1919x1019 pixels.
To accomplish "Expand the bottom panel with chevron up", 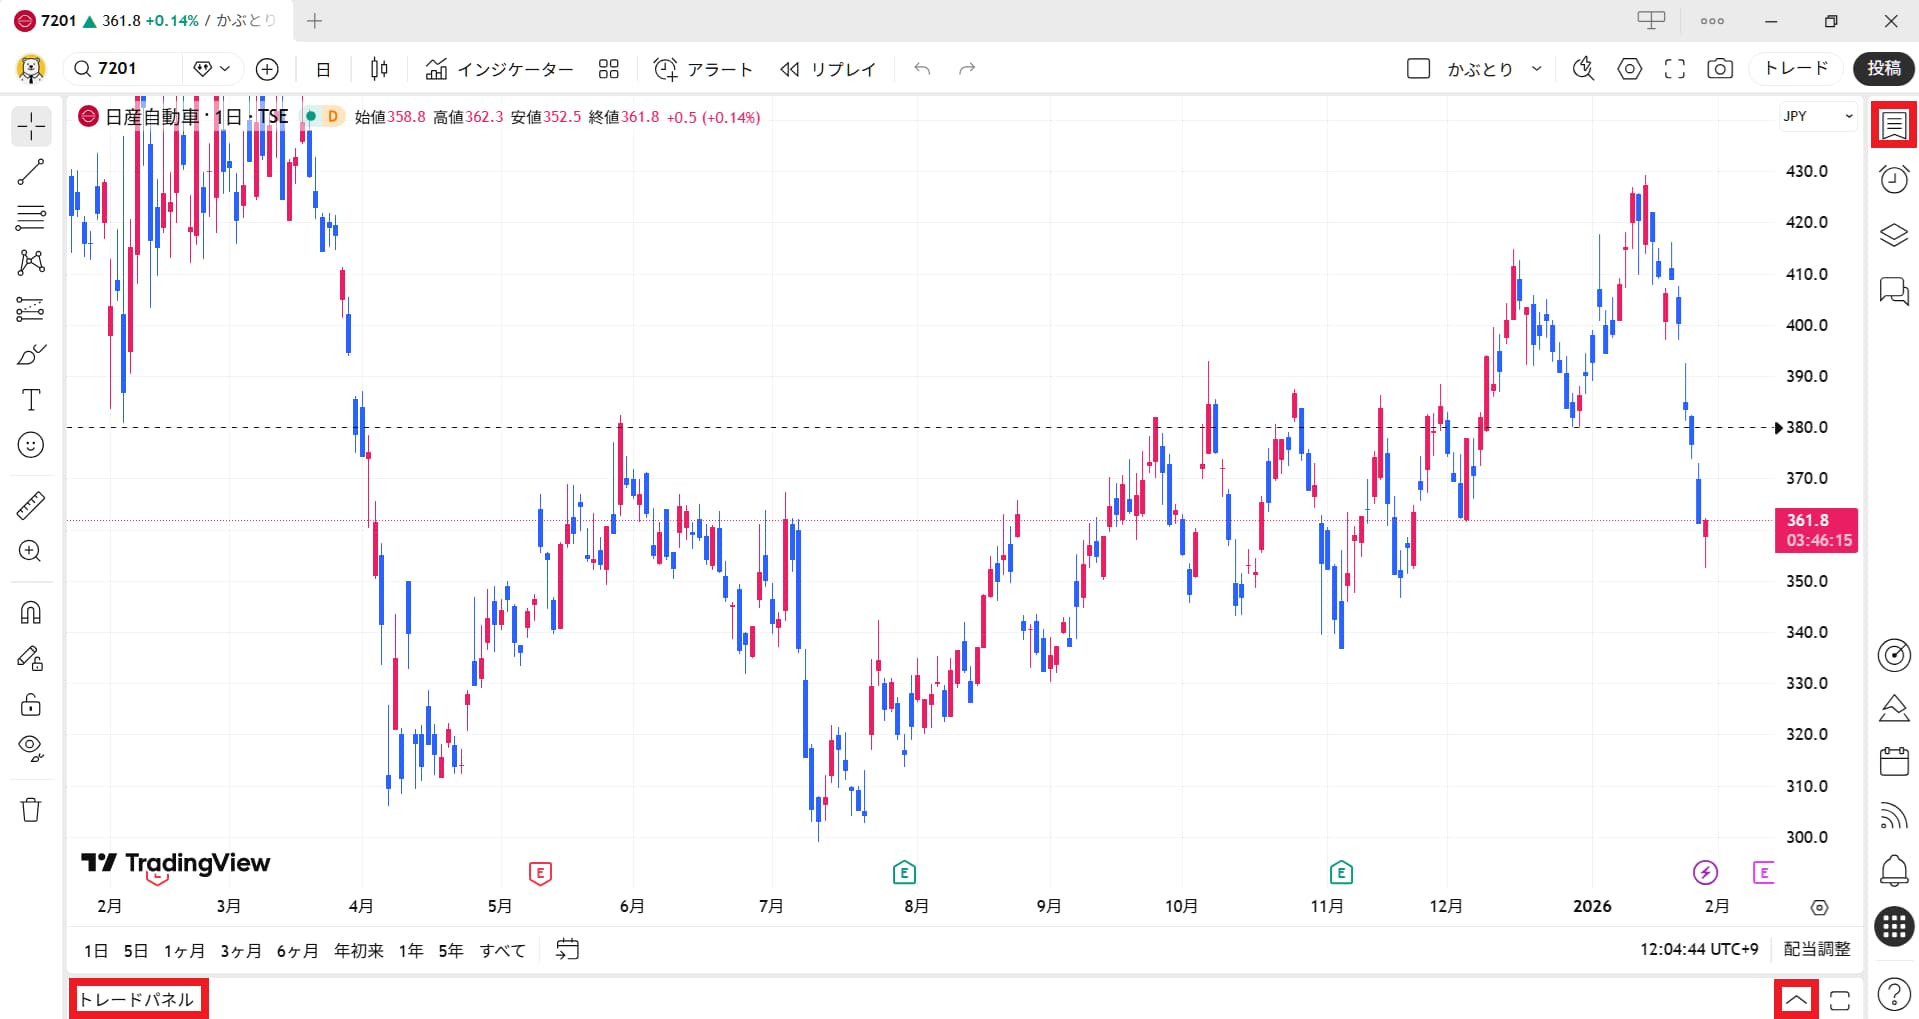I will click(1796, 999).
